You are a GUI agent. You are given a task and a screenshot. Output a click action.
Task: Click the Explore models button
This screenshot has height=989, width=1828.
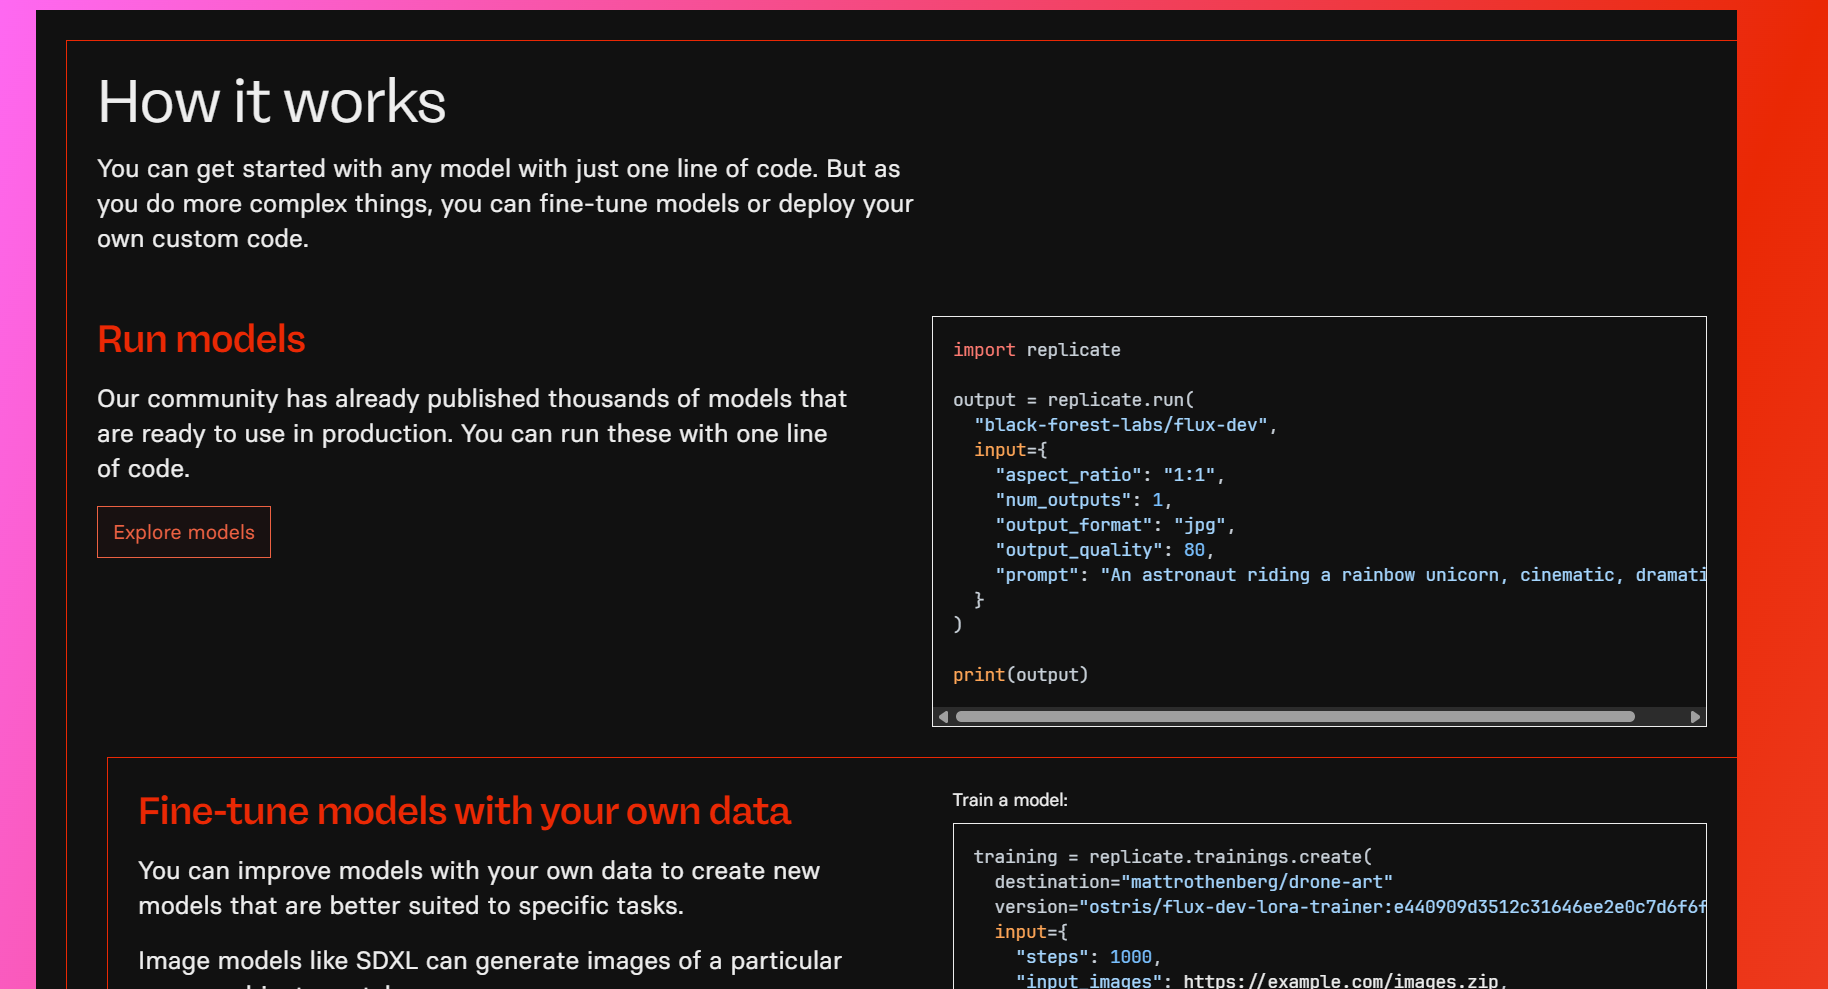(184, 532)
